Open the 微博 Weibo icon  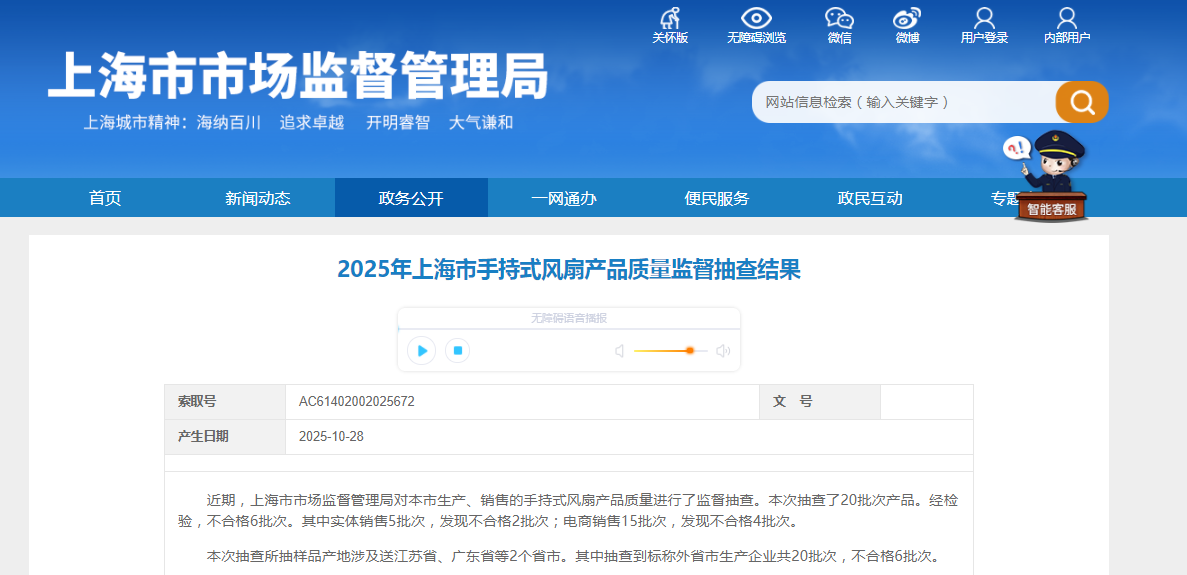907,18
